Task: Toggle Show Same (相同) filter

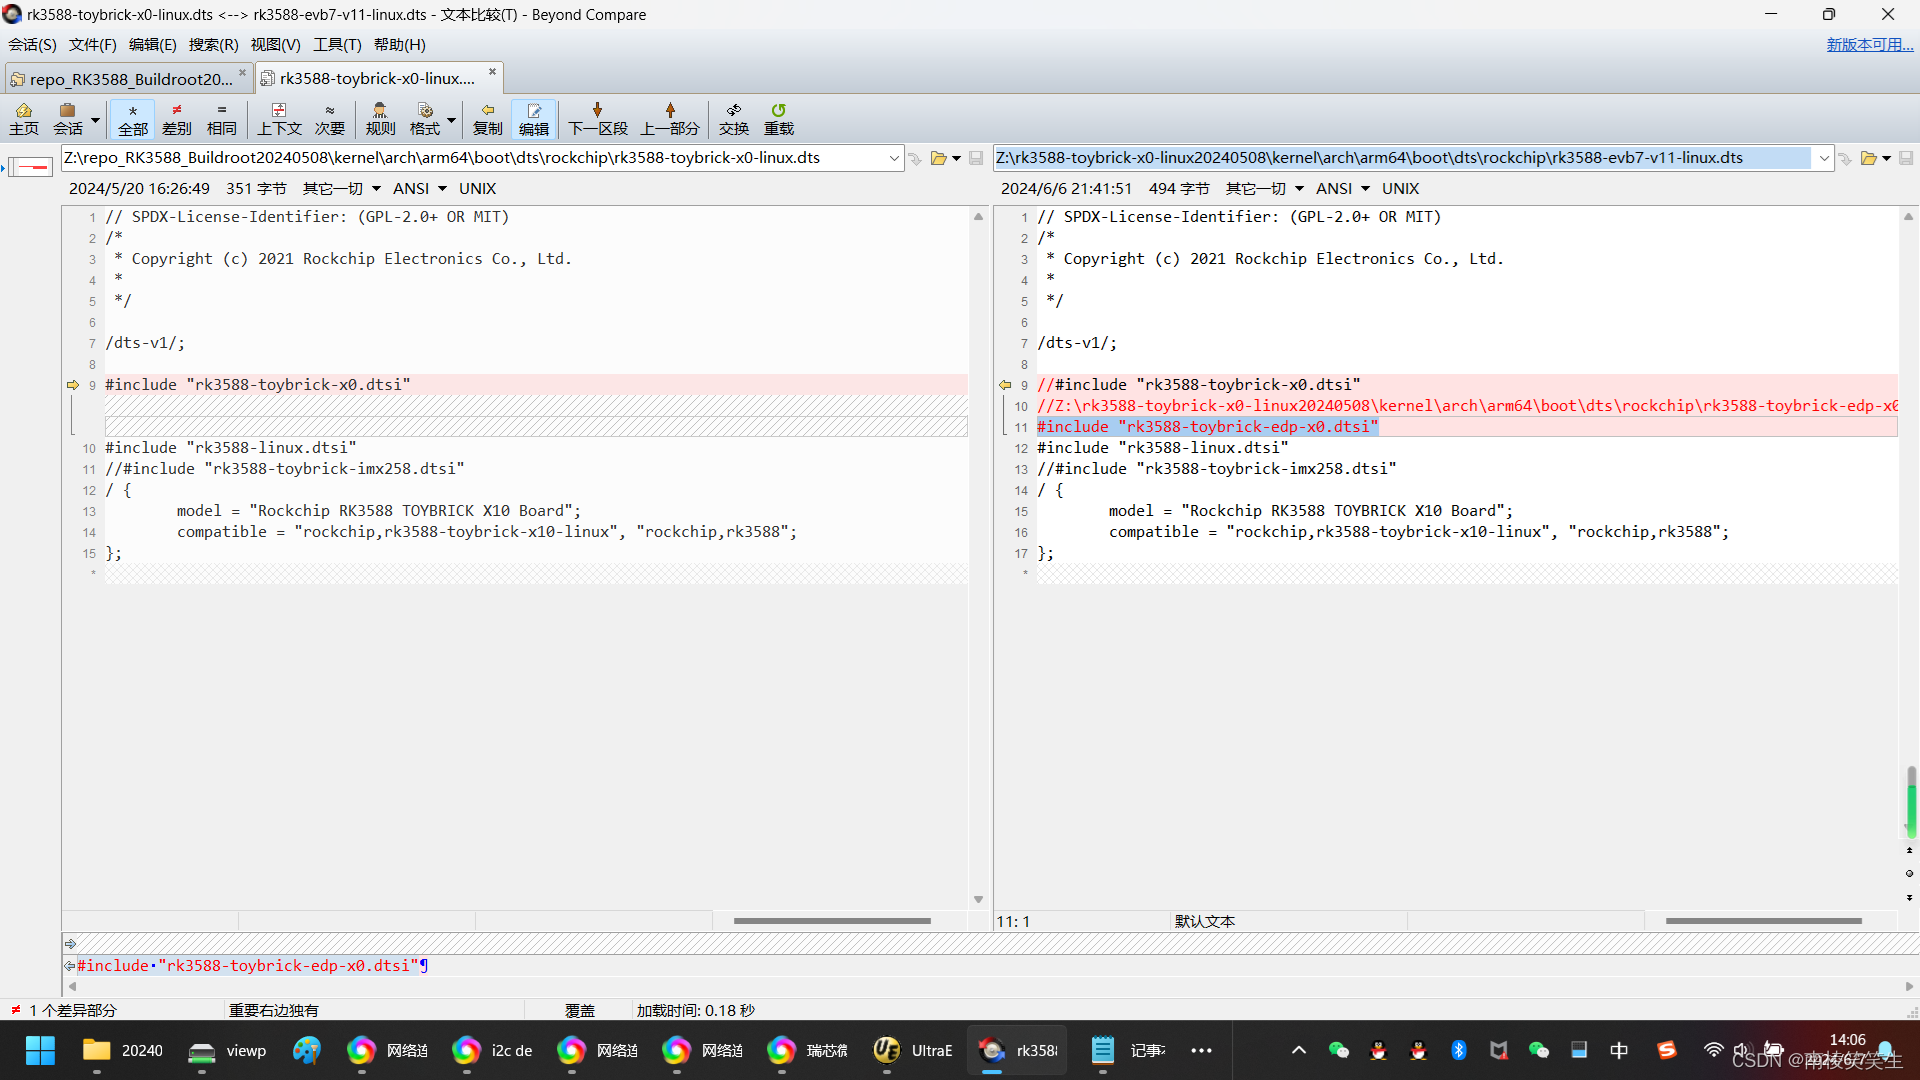Action: pos(221,118)
